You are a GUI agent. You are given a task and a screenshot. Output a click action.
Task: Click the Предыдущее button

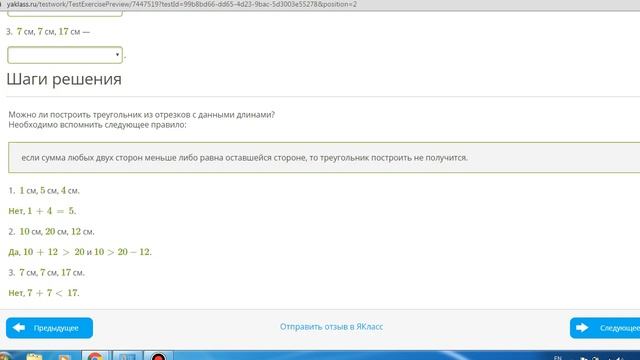pos(49,328)
